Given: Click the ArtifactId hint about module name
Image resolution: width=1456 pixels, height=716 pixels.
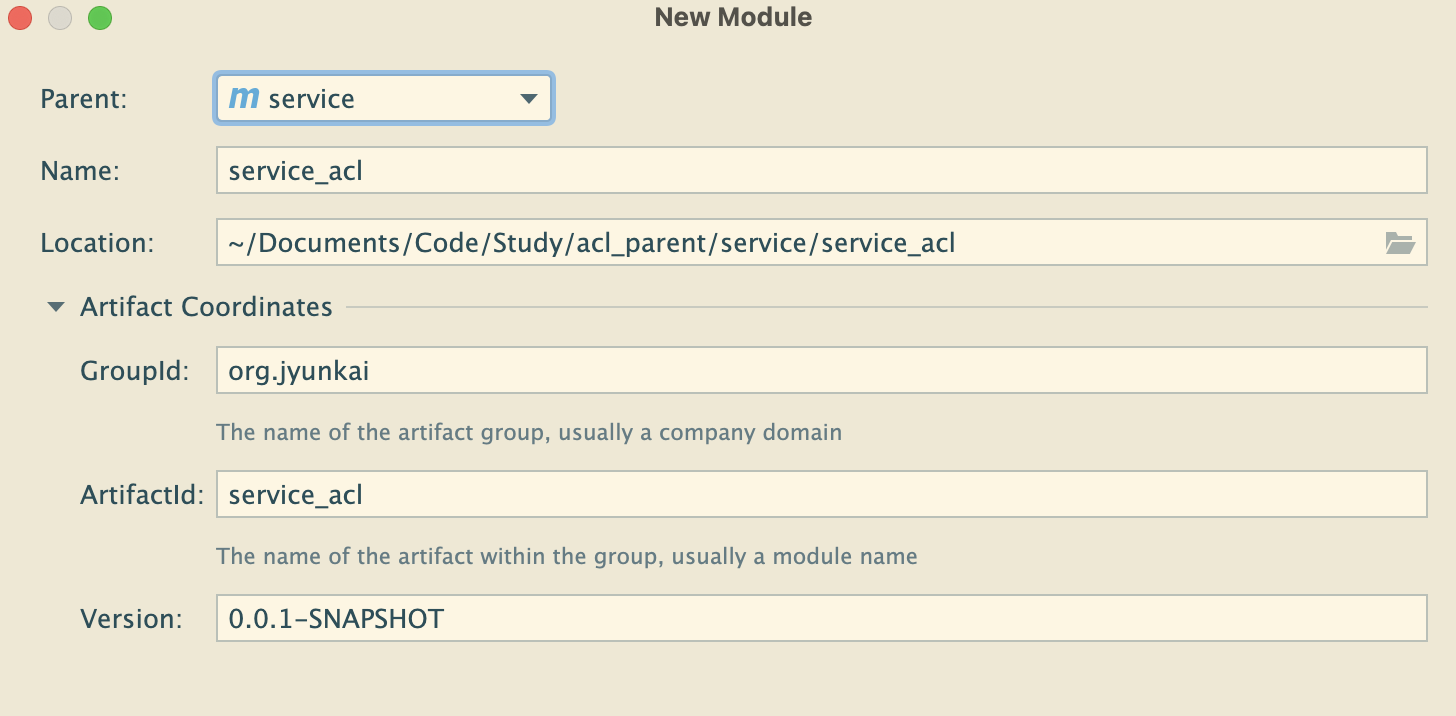Looking at the screenshot, I should (x=566, y=556).
